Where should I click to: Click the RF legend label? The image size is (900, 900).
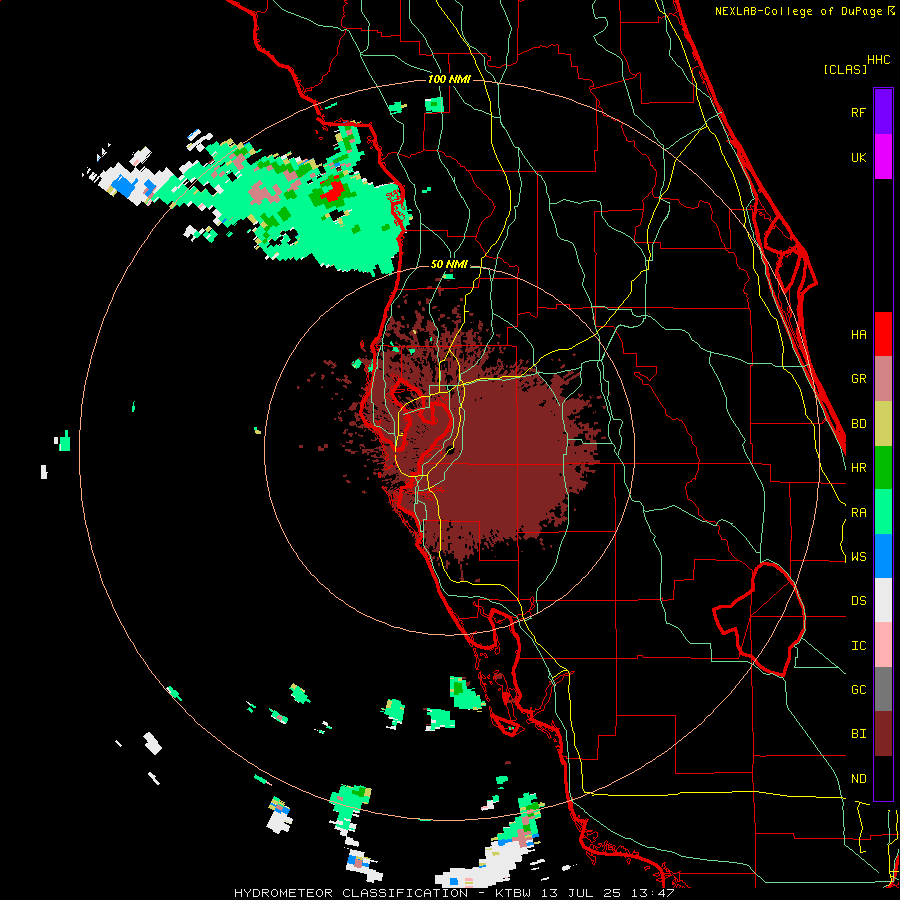[x=858, y=112]
